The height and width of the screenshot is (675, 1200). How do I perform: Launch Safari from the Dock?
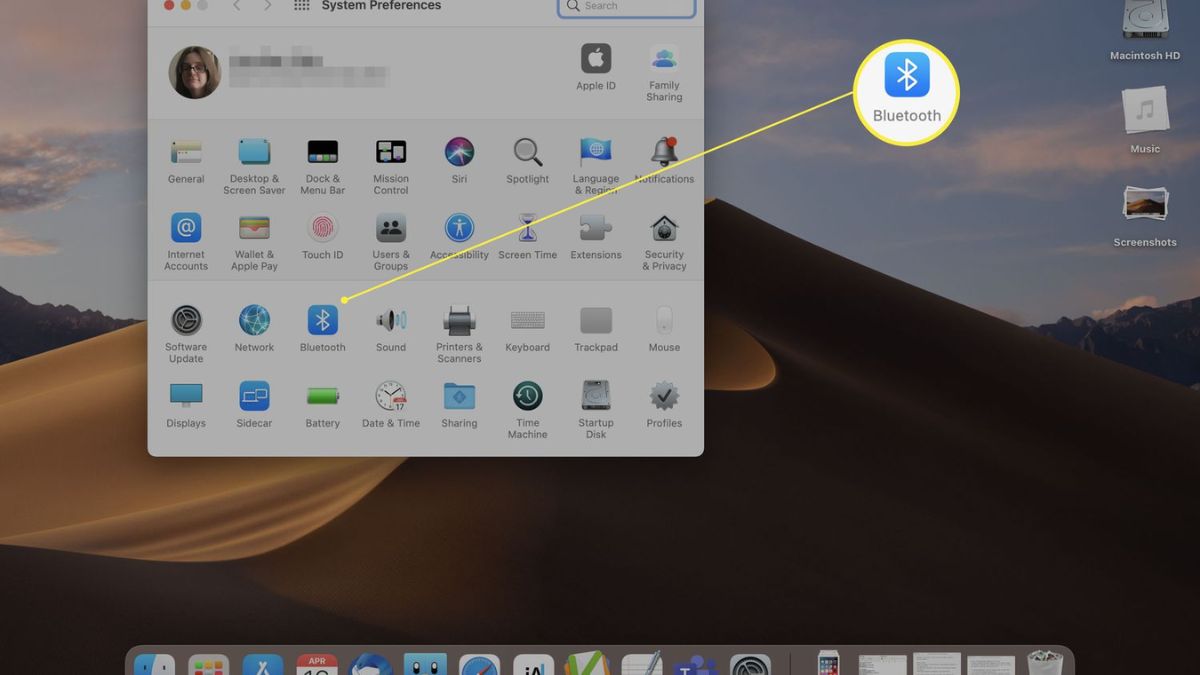479,664
